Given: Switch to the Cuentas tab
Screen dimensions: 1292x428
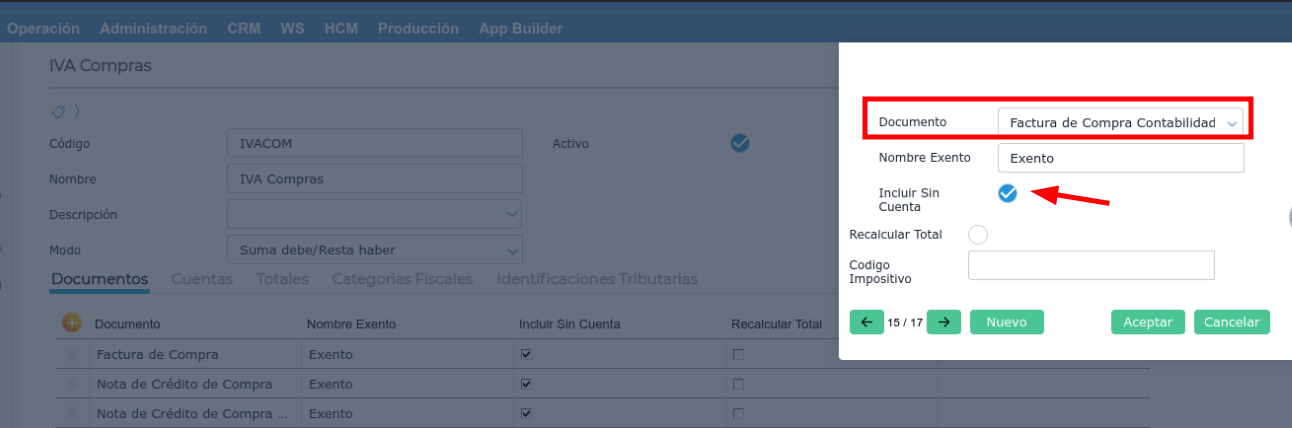Looking at the screenshot, I should (x=202, y=279).
